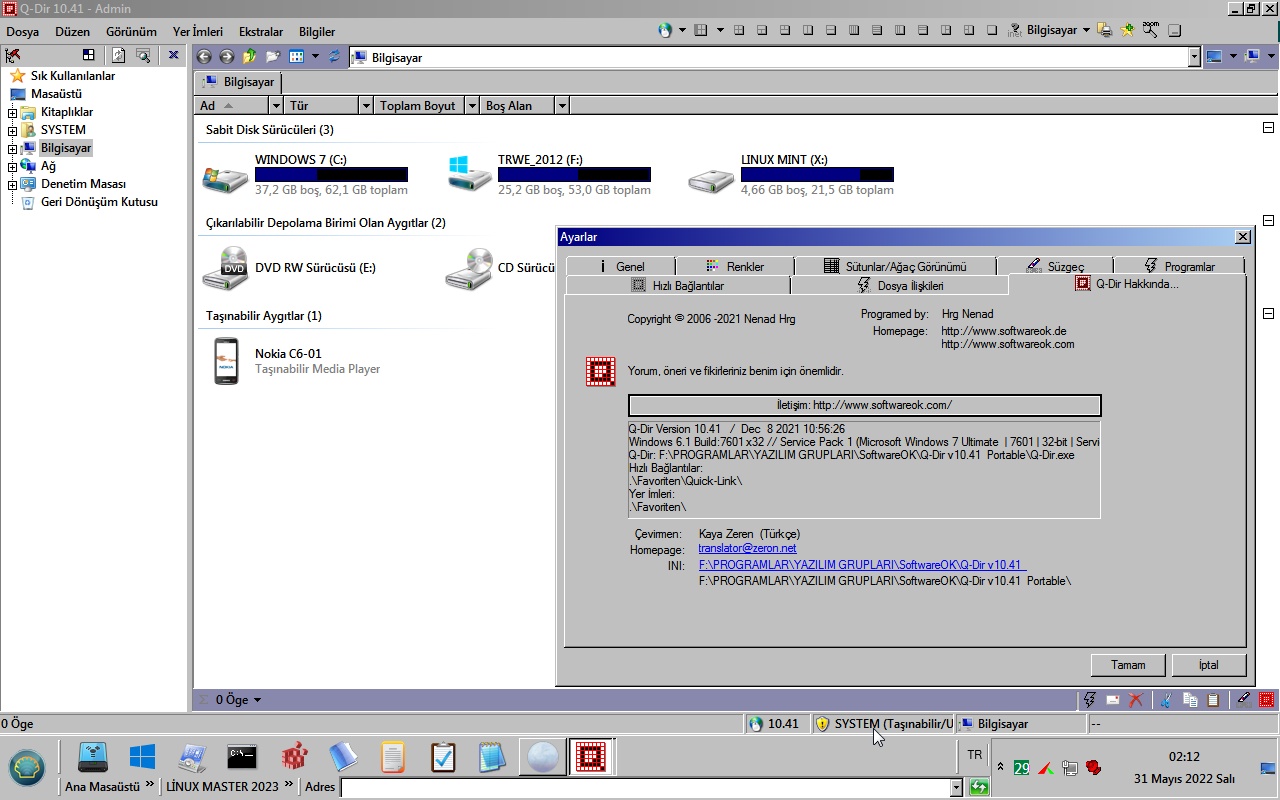Open the translator@zeron.net link

(747, 548)
